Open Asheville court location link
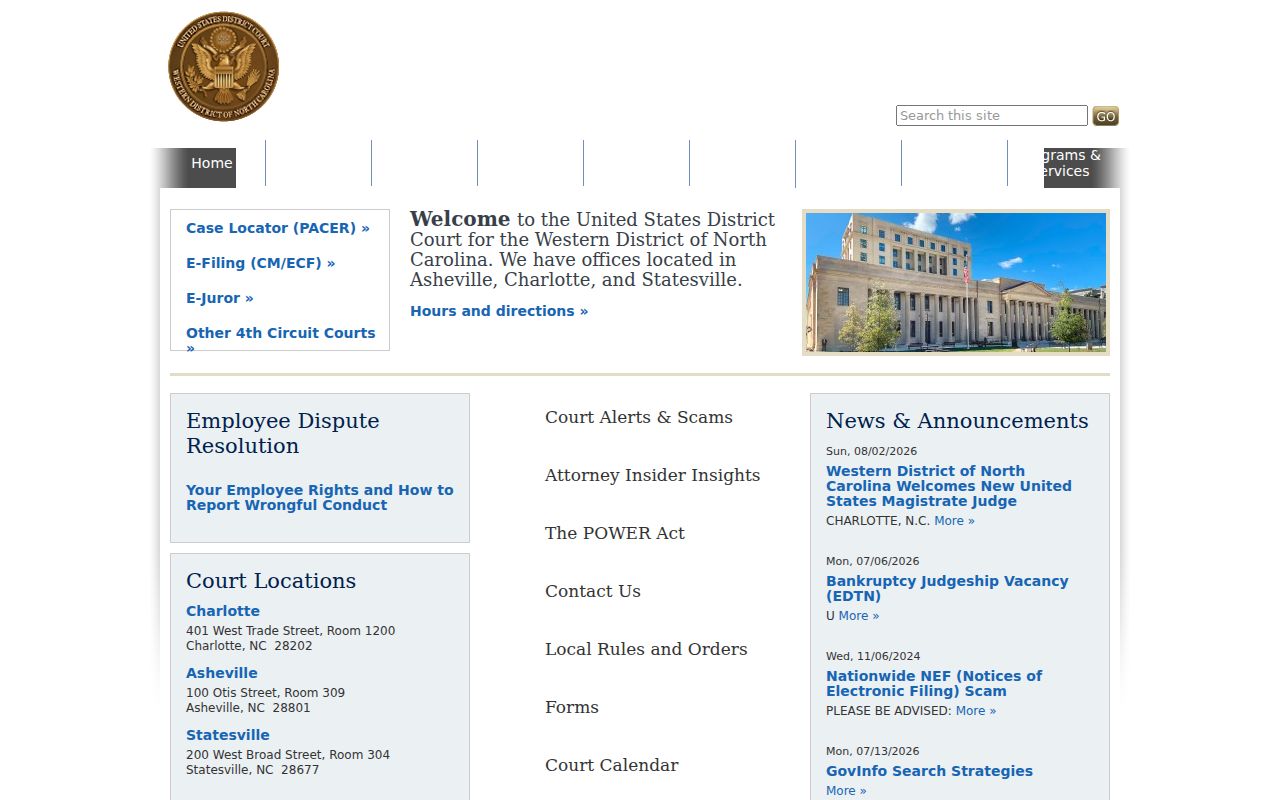This screenshot has width=1280, height=800. coord(222,673)
